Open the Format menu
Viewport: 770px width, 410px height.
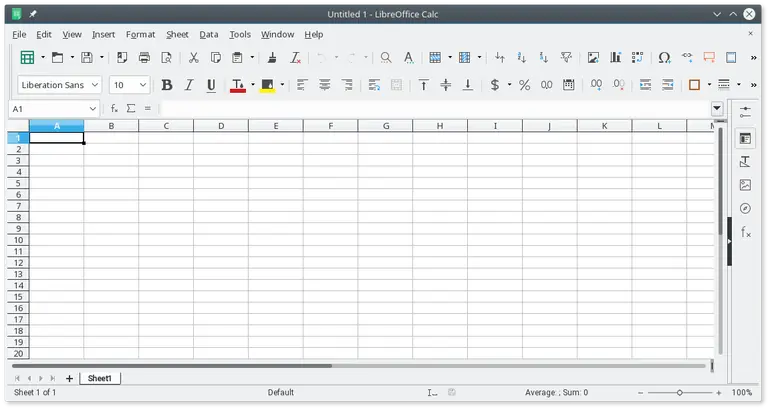[x=140, y=34]
